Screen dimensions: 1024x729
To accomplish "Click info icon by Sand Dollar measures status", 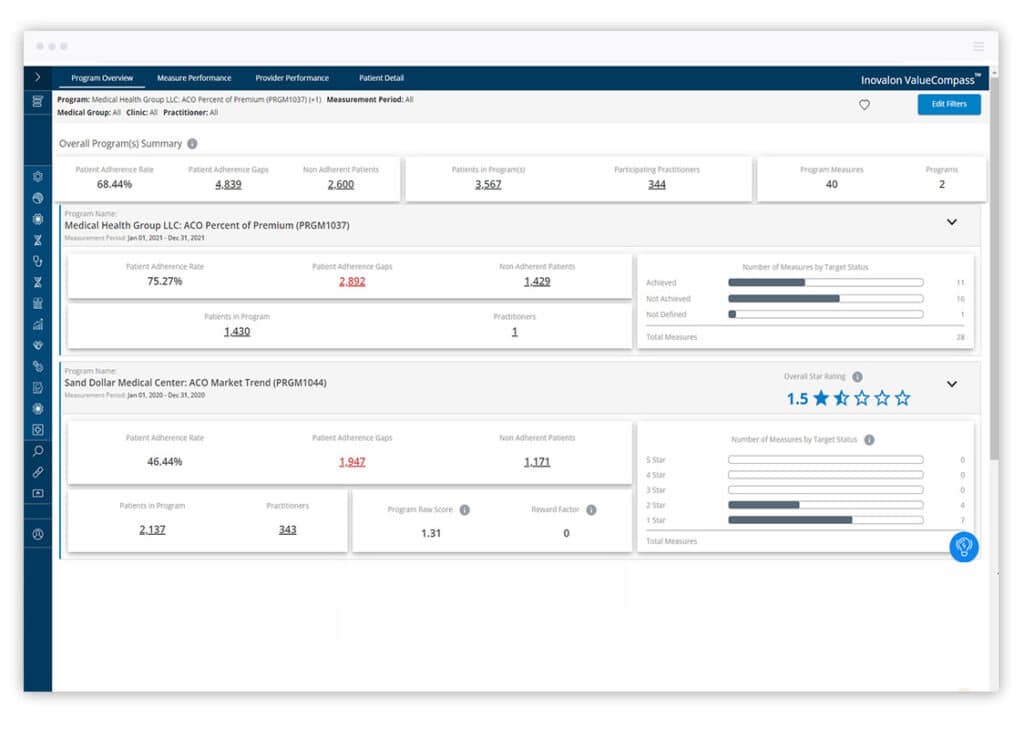I will pos(869,440).
